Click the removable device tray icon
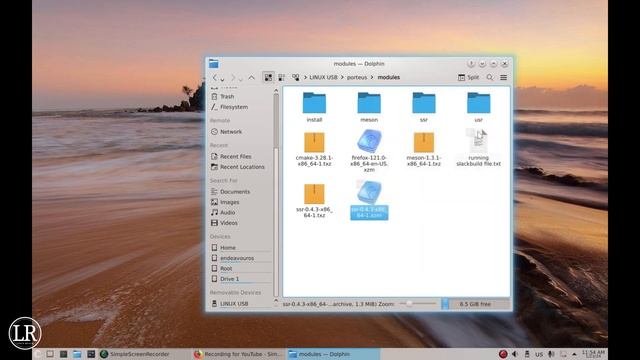 527,354
